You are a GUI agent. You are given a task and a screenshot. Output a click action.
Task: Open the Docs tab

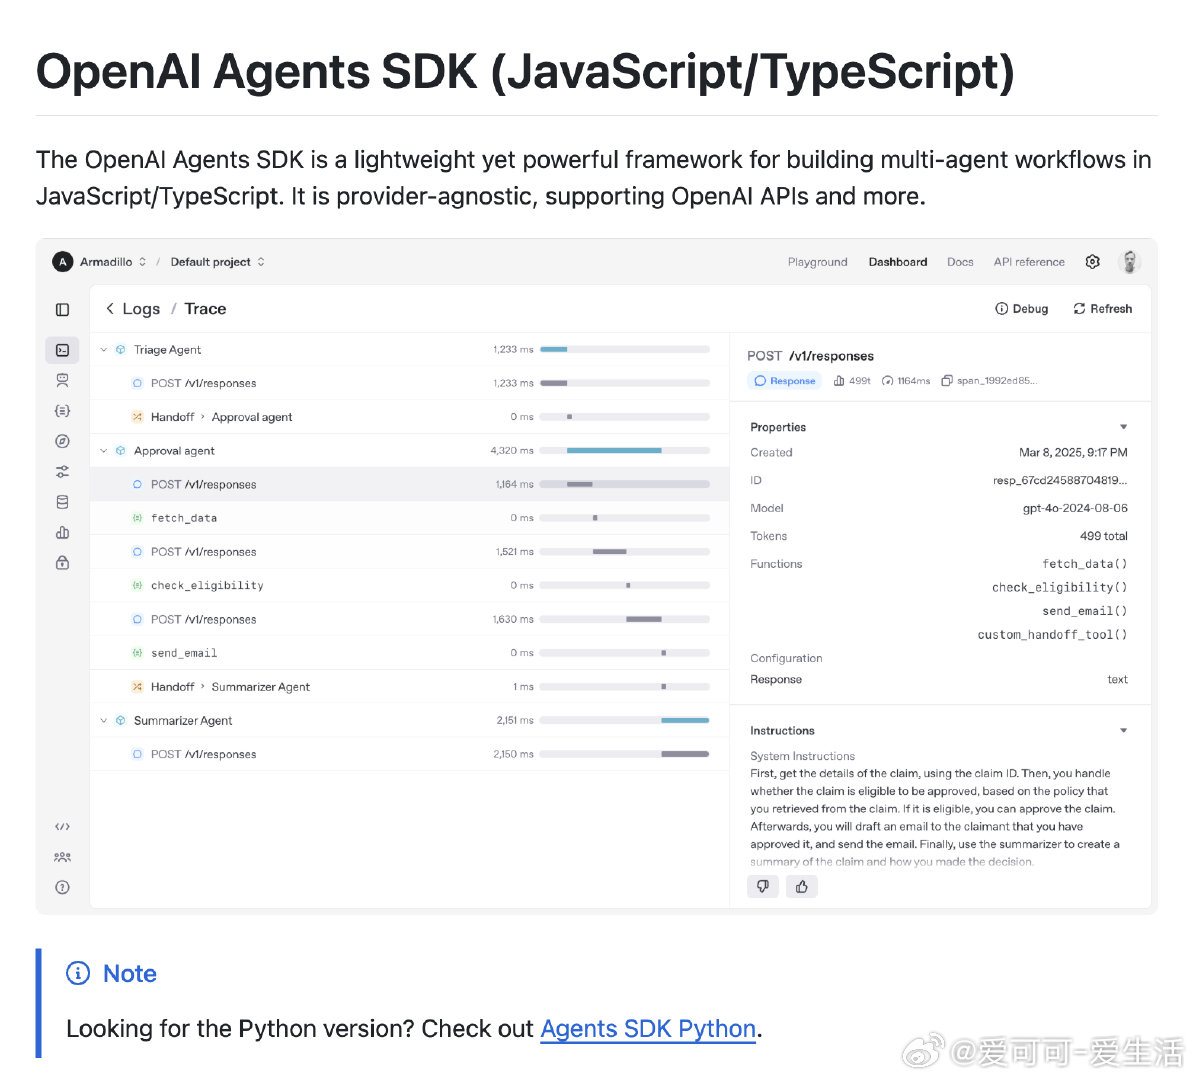[x=960, y=262]
